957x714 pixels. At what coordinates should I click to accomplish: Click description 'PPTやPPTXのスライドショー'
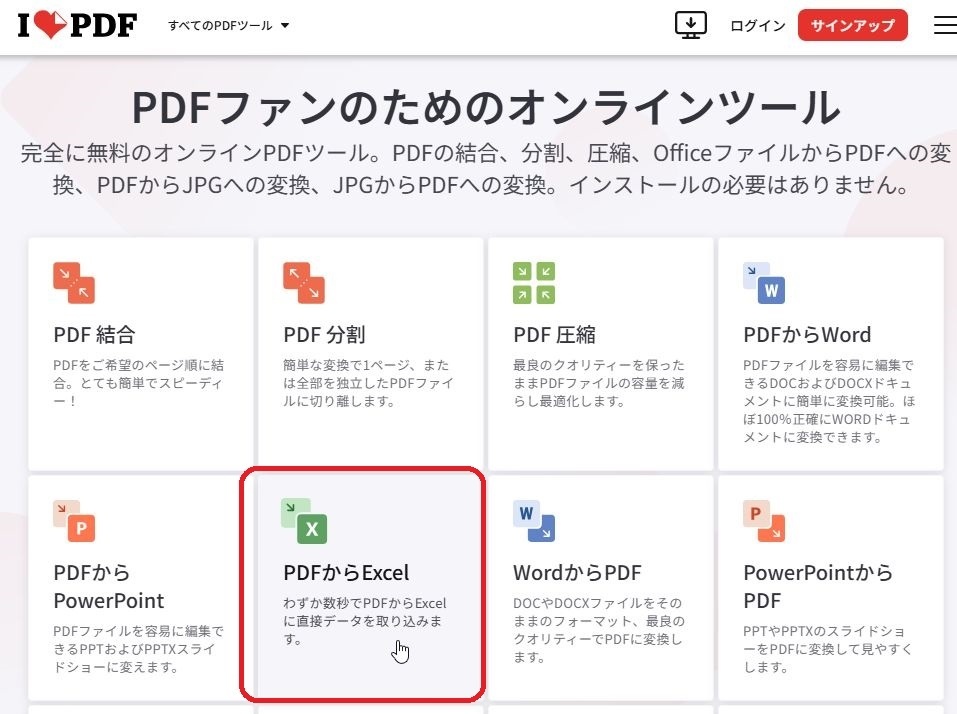[828, 649]
